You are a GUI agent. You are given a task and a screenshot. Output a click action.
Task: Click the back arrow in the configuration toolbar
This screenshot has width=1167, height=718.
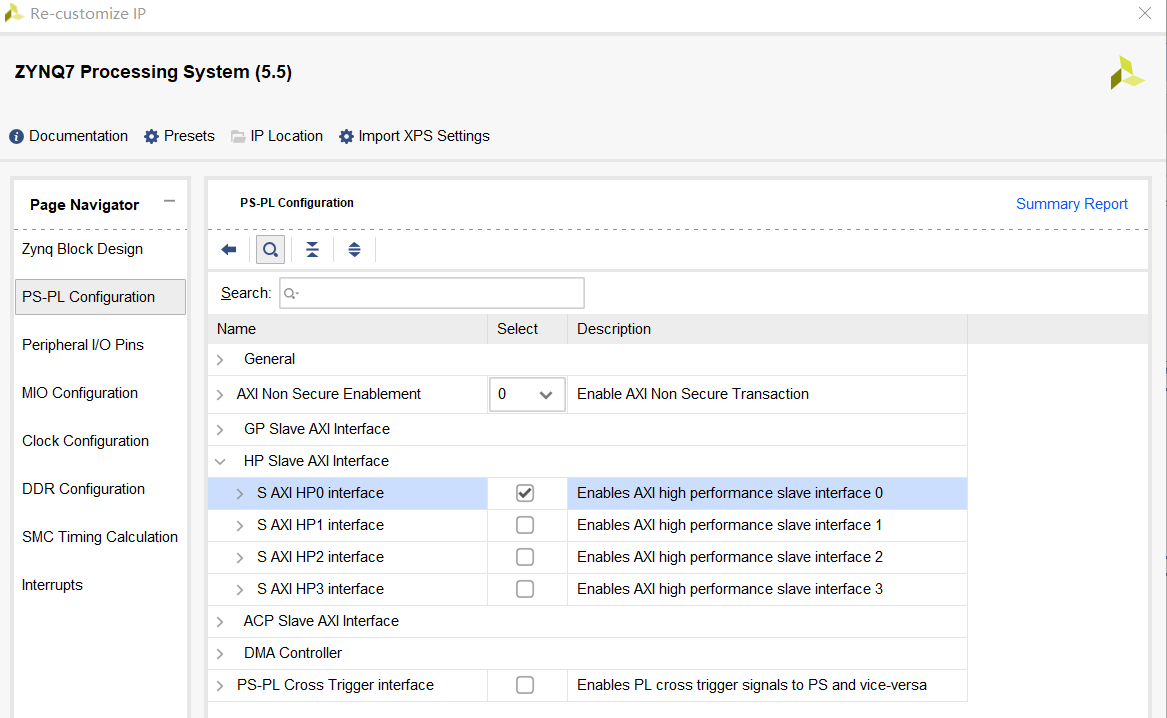(x=228, y=249)
